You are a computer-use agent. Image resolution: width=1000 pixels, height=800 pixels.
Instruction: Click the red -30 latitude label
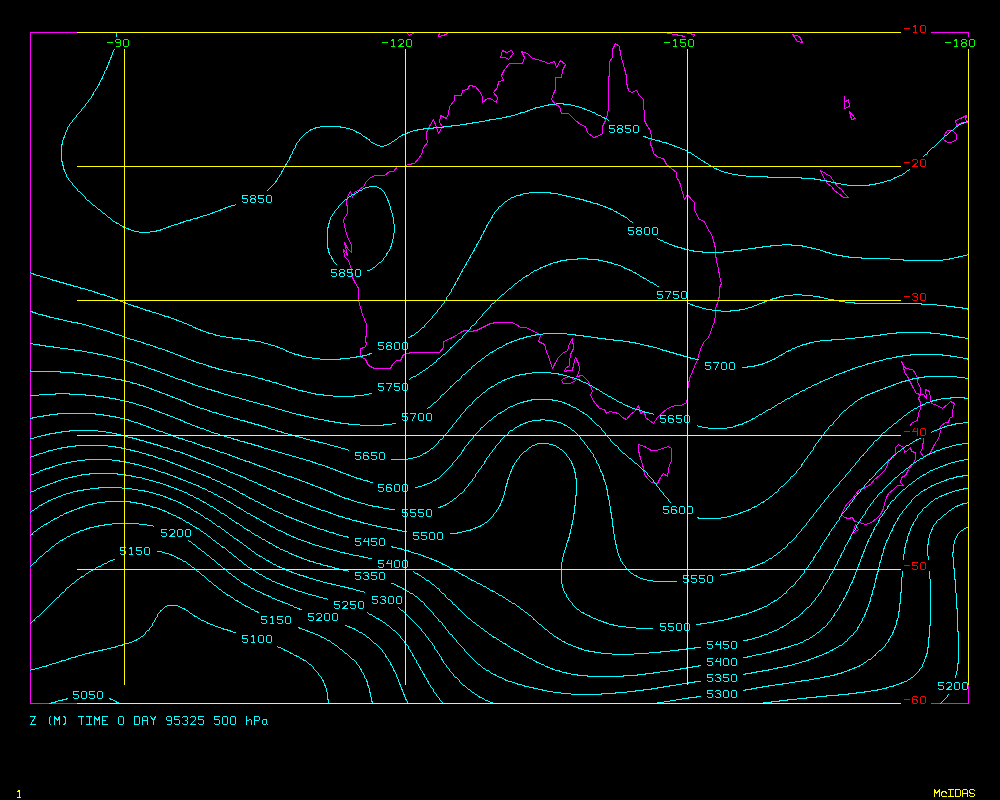(x=914, y=298)
